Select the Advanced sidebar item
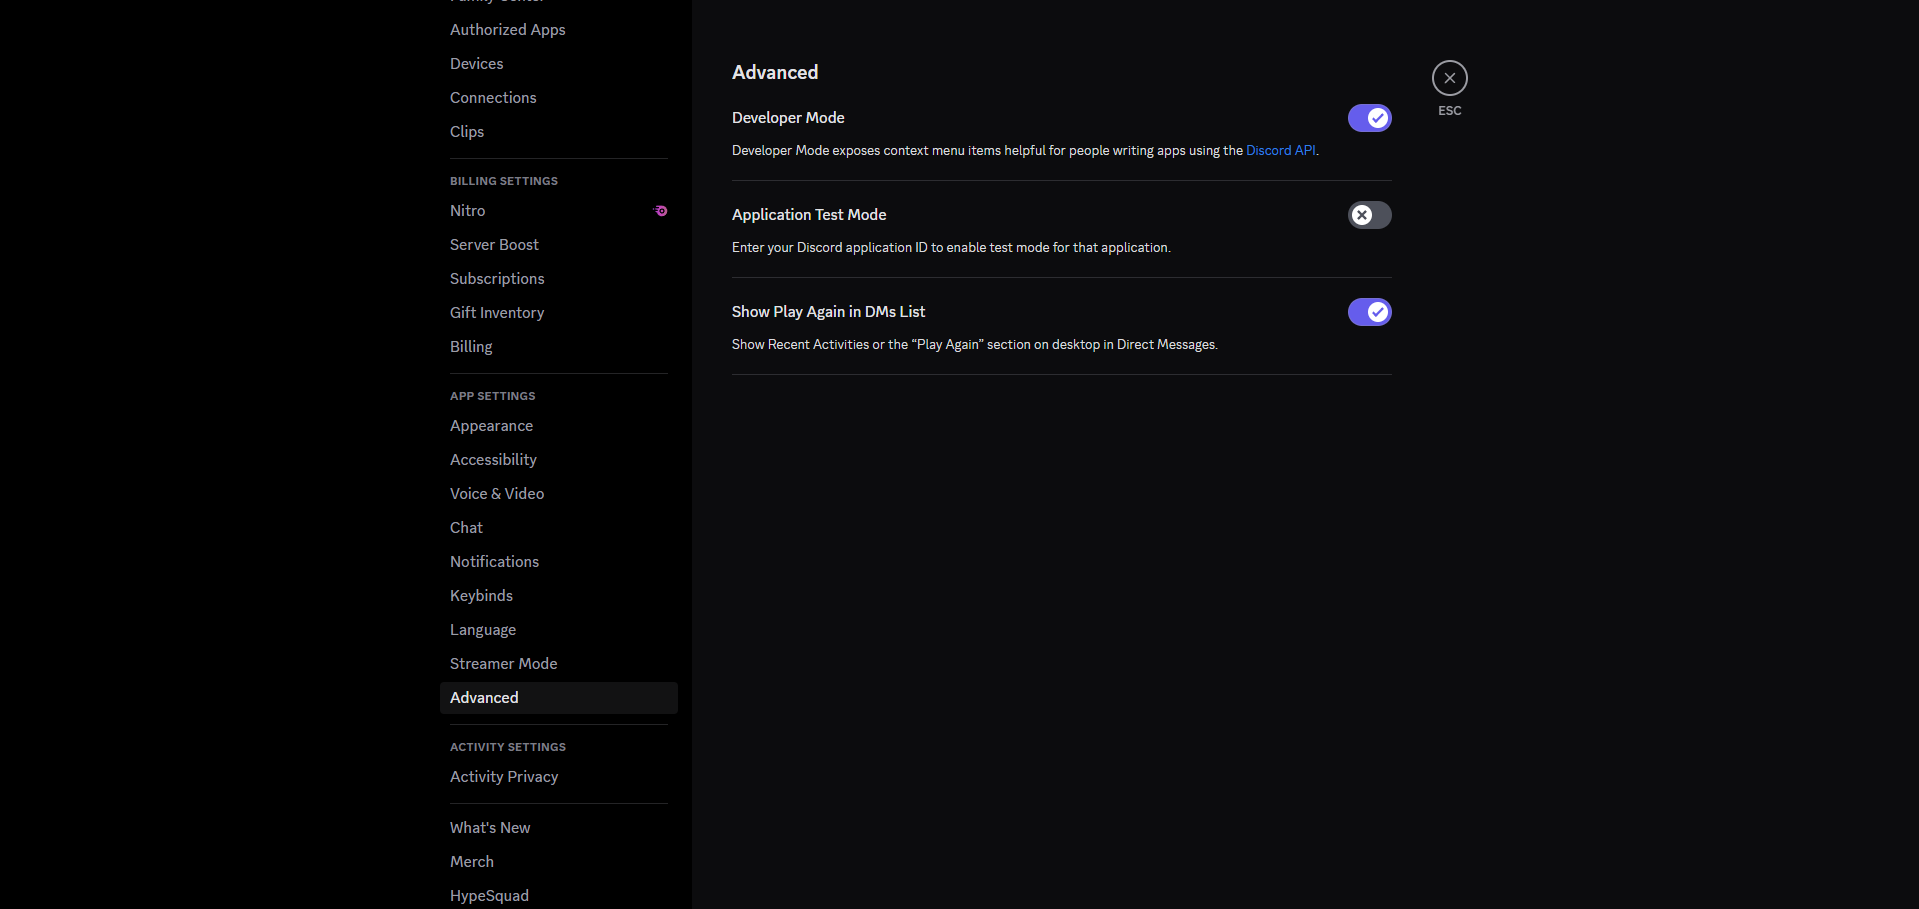The image size is (1919, 909). pyautogui.click(x=558, y=698)
